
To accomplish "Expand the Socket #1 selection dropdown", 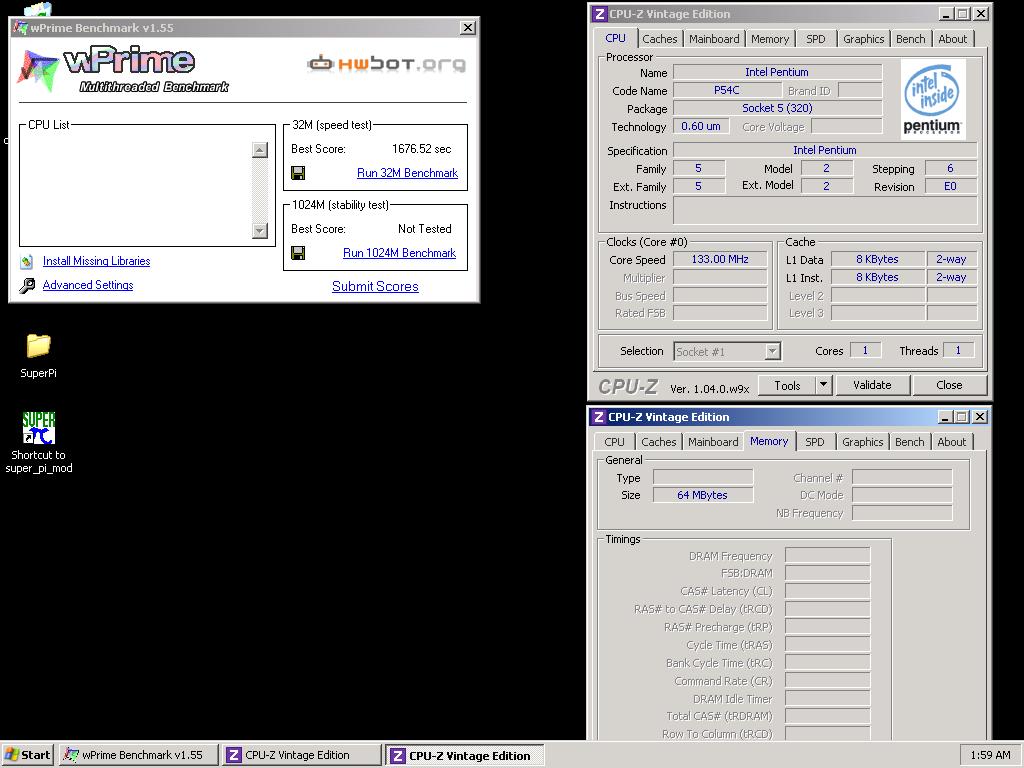I will pyautogui.click(x=773, y=352).
